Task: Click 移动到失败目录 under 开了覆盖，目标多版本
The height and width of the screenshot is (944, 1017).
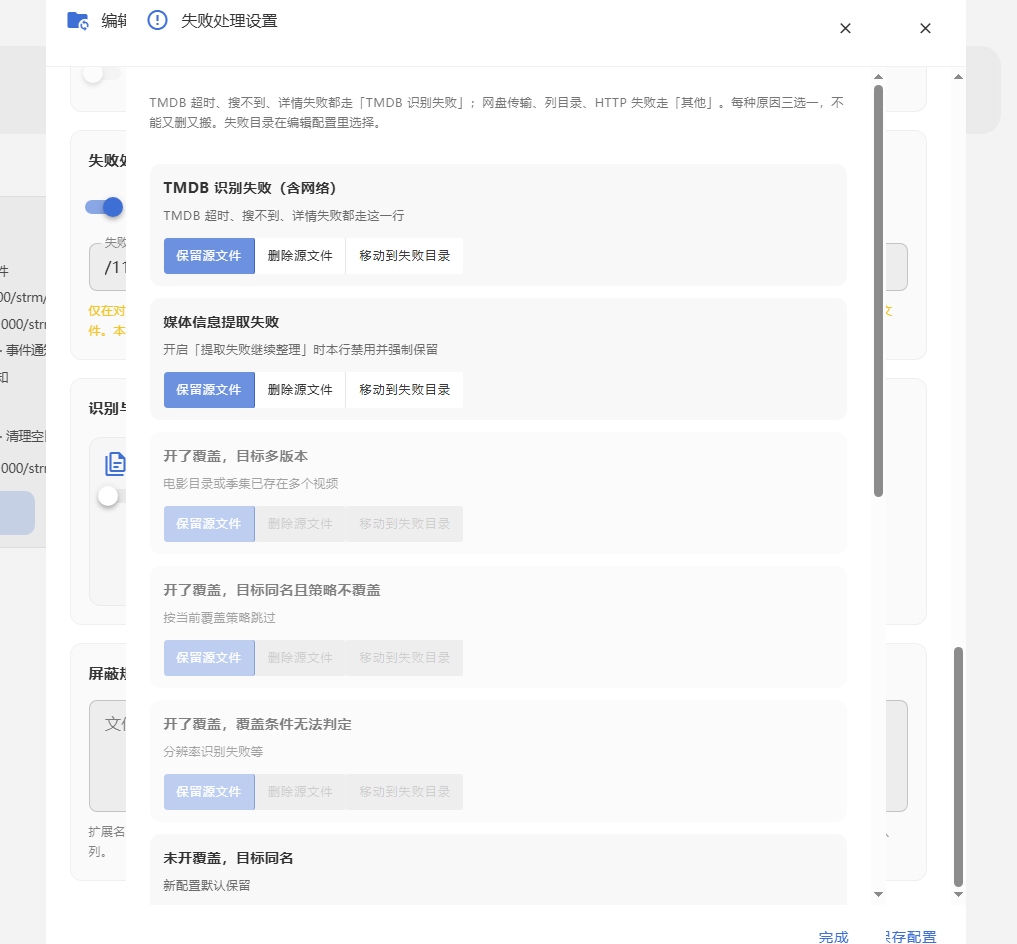Action: 404,524
